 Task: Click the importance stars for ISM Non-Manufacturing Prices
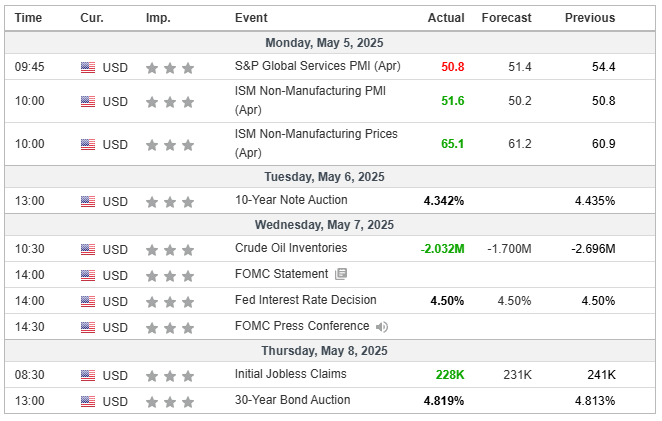[x=170, y=145]
